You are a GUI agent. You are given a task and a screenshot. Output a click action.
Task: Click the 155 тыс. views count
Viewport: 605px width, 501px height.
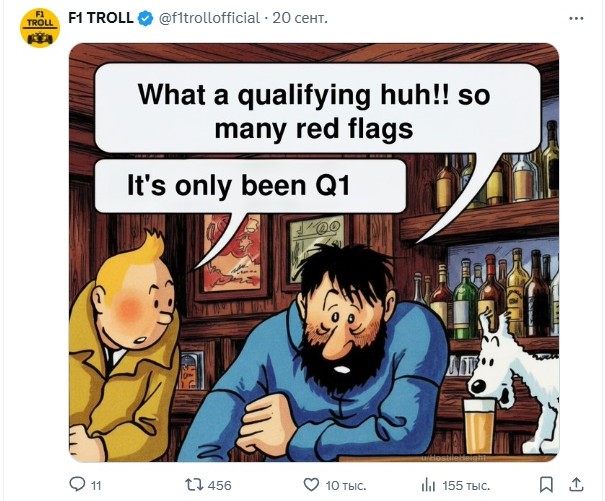tap(466, 486)
